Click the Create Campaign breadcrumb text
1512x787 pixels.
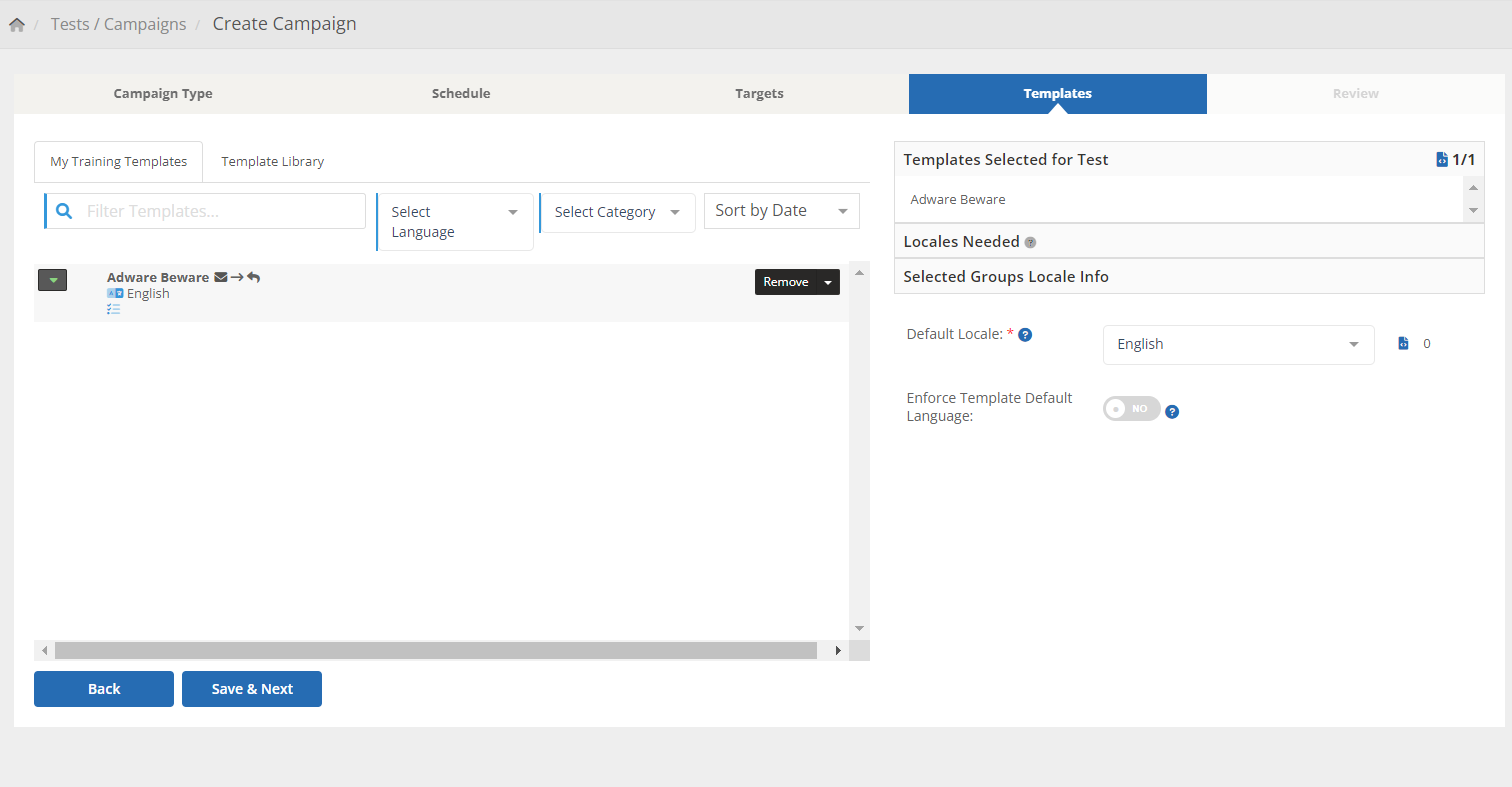pos(285,24)
